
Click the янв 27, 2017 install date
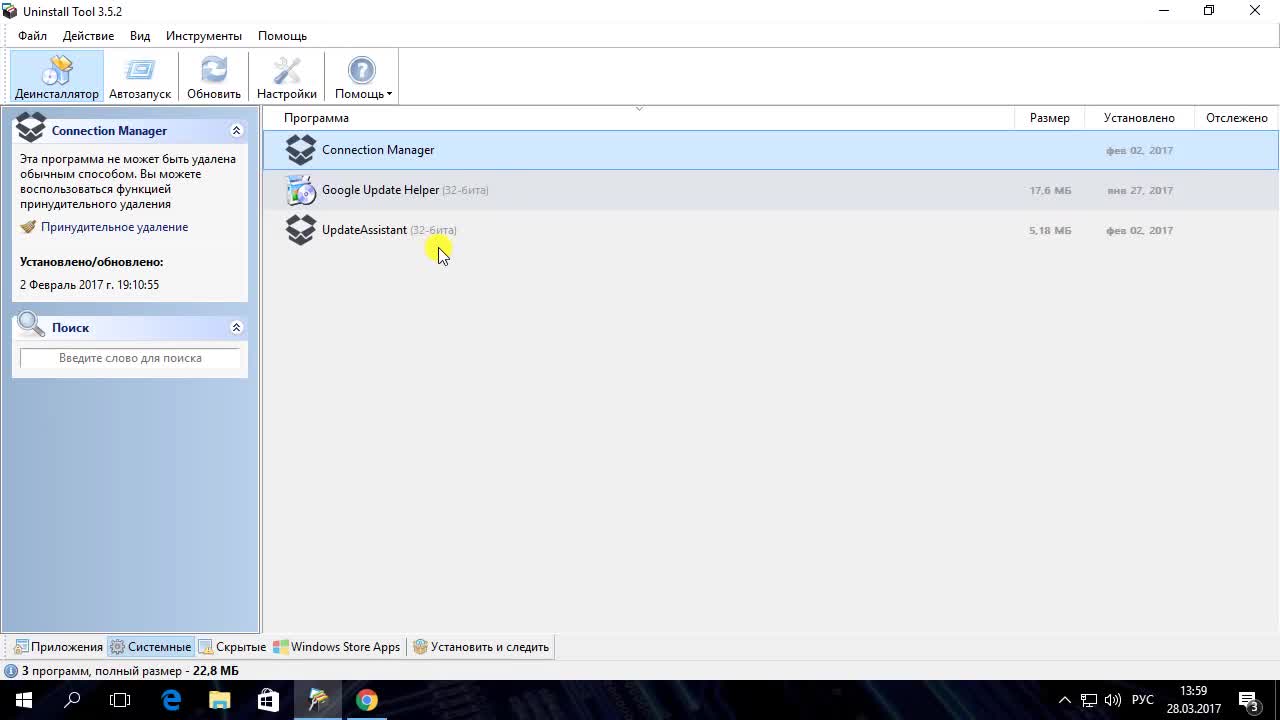click(1139, 190)
